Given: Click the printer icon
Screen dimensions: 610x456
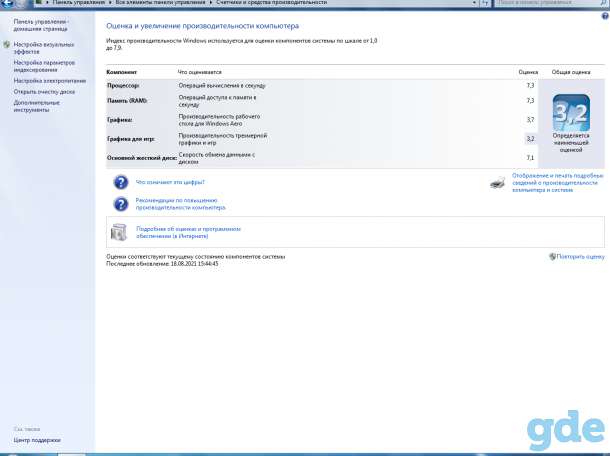Looking at the screenshot, I should [498, 182].
